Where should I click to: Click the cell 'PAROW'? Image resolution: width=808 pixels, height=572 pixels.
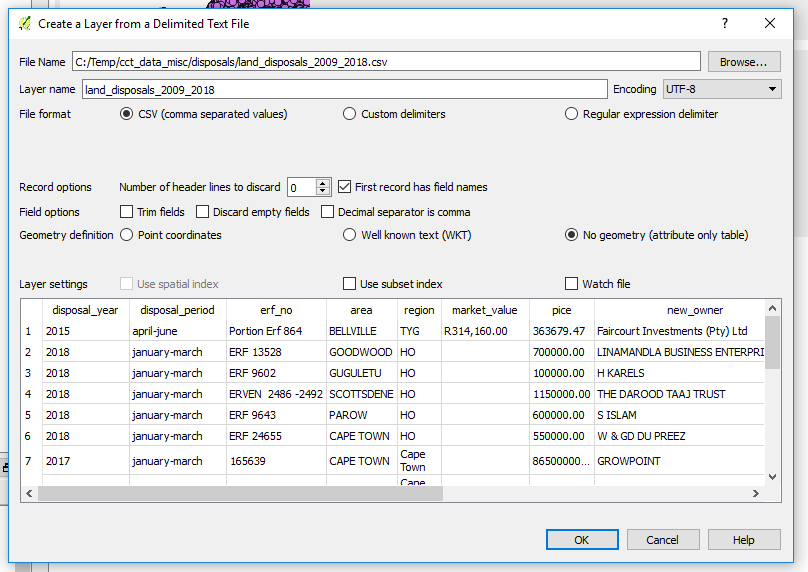pyautogui.click(x=361, y=415)
